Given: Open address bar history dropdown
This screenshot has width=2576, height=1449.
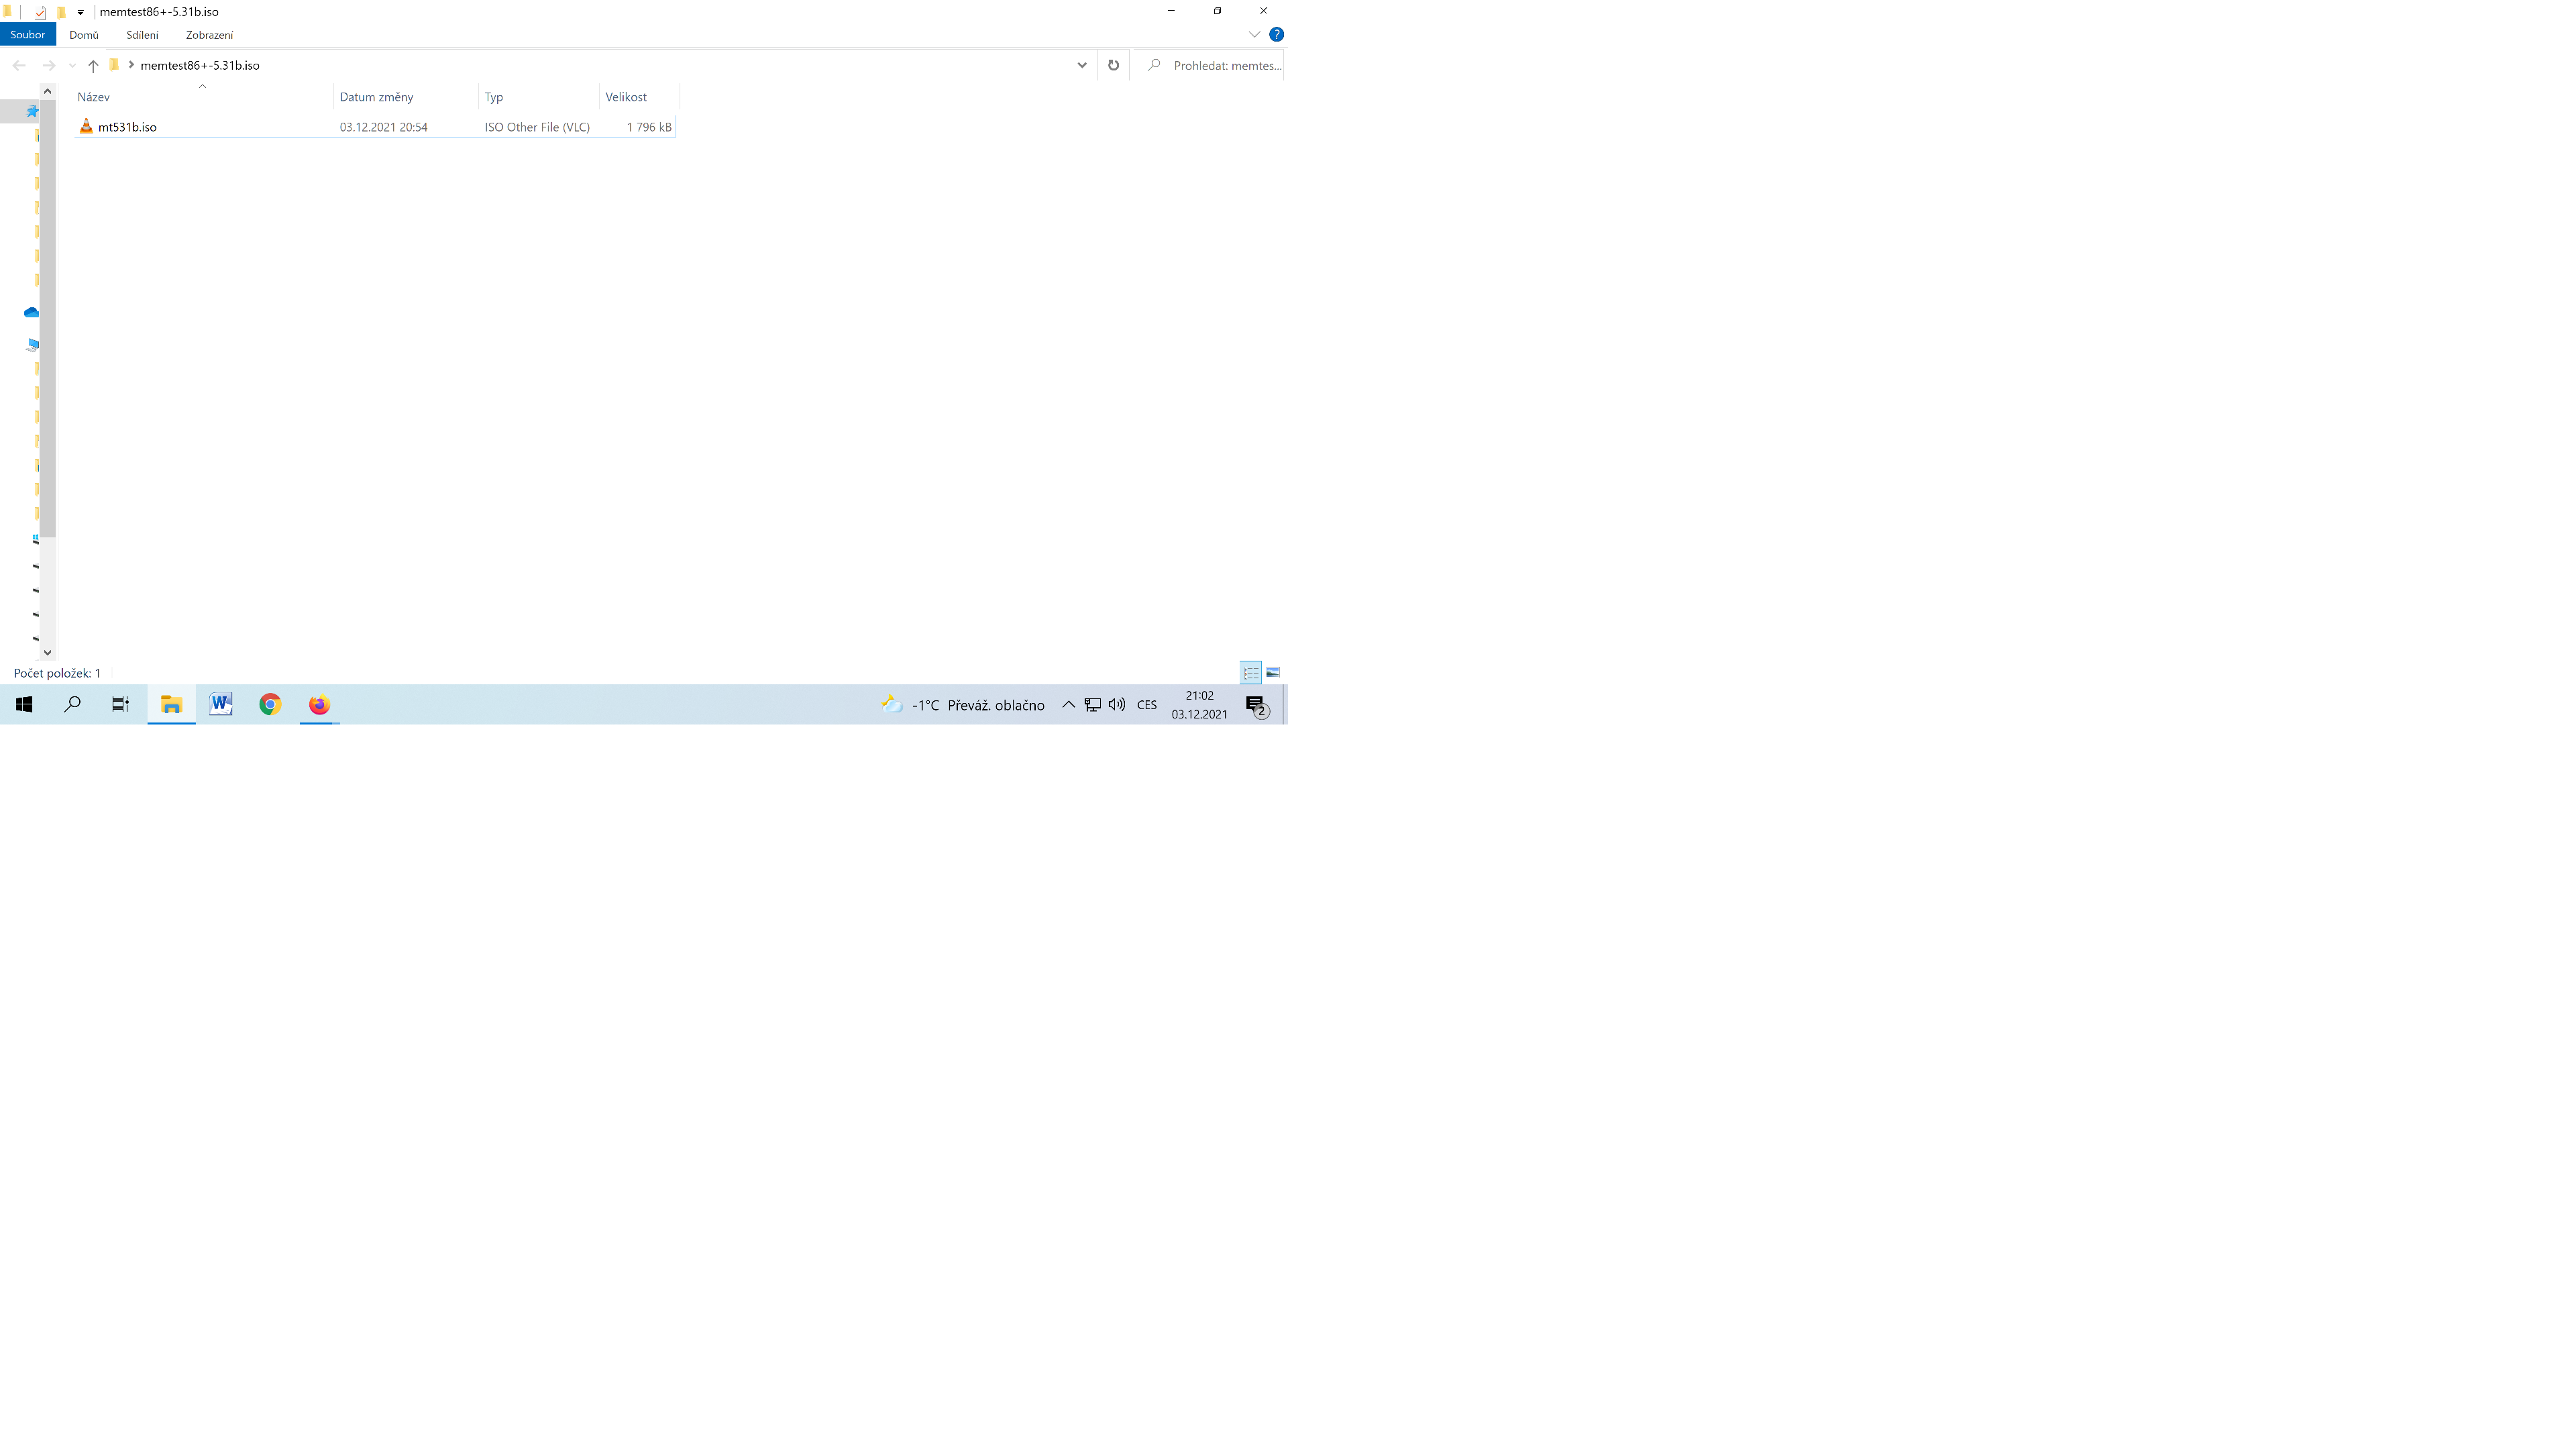Looking at the screenshot, I should (1081, 66).
